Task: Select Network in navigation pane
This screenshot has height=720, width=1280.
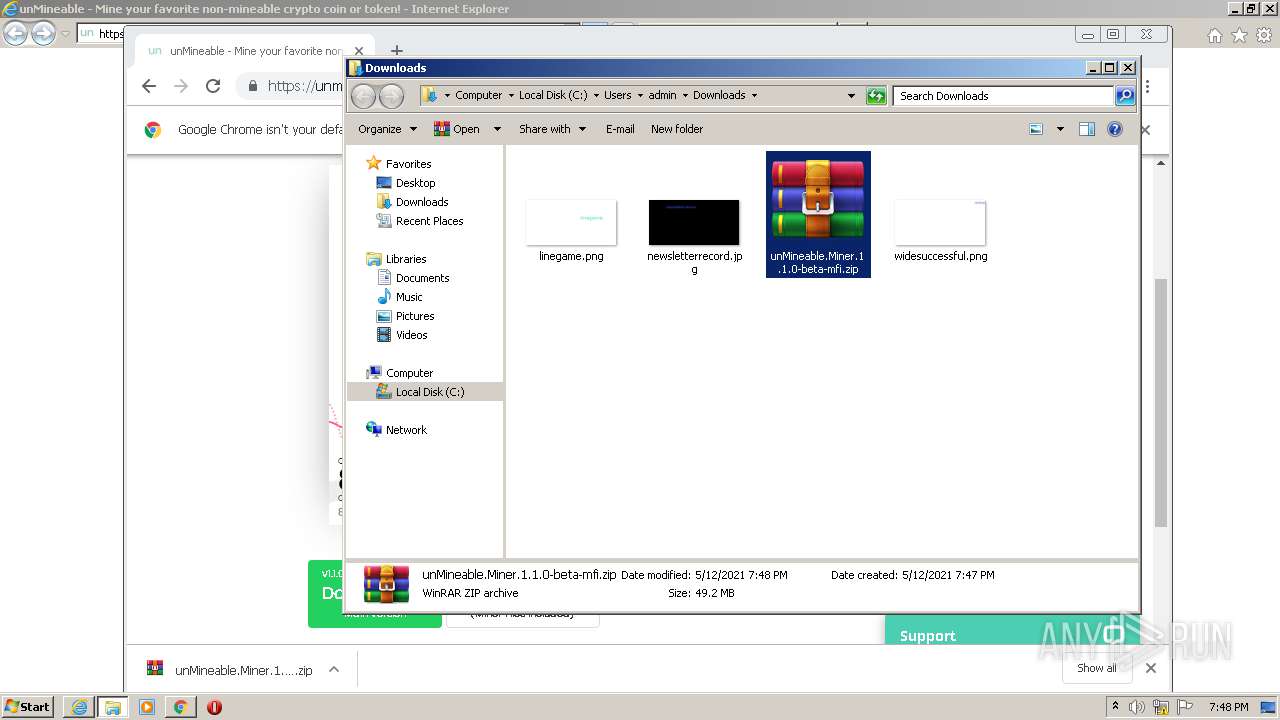Action: pyautogui.click(x=406, y=430)
